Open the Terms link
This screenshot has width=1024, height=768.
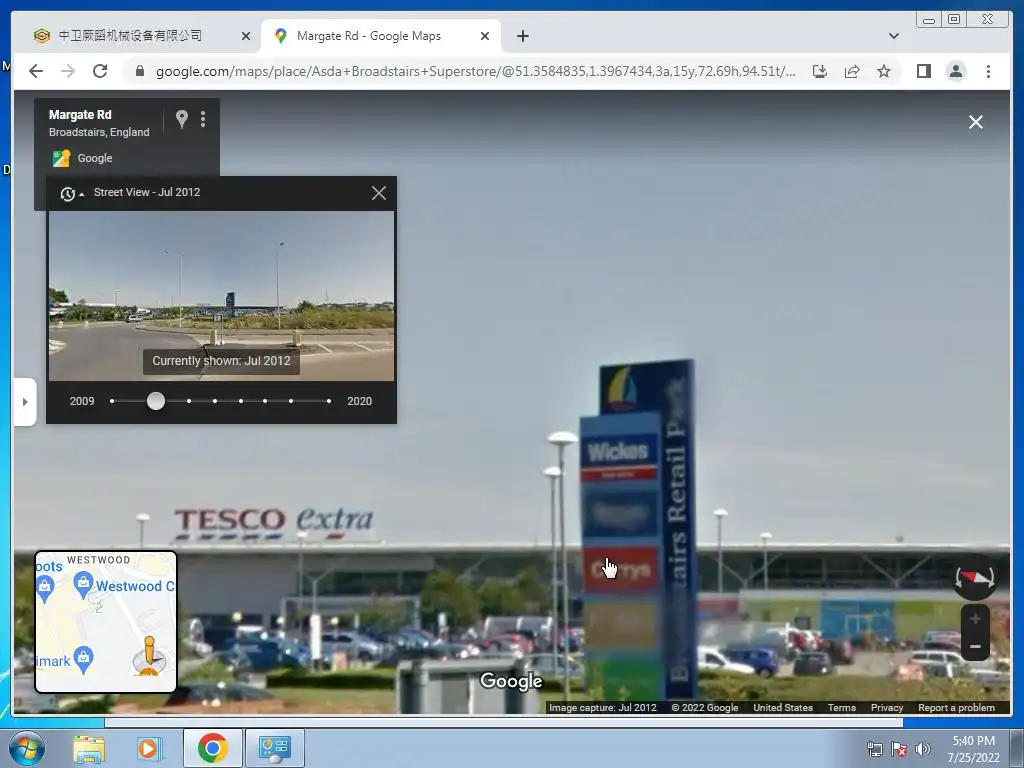[841, 707]
